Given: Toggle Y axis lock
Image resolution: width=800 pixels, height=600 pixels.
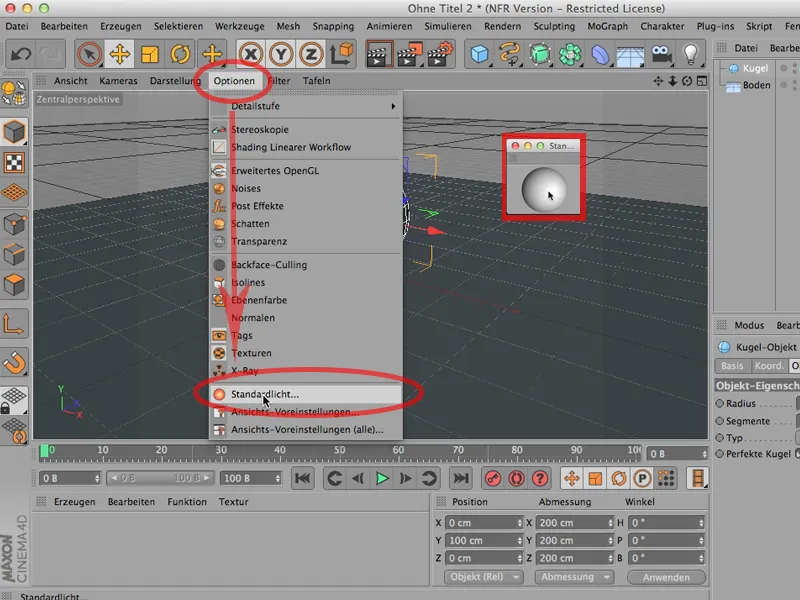Looking at the screenshot, I should 281,54.
